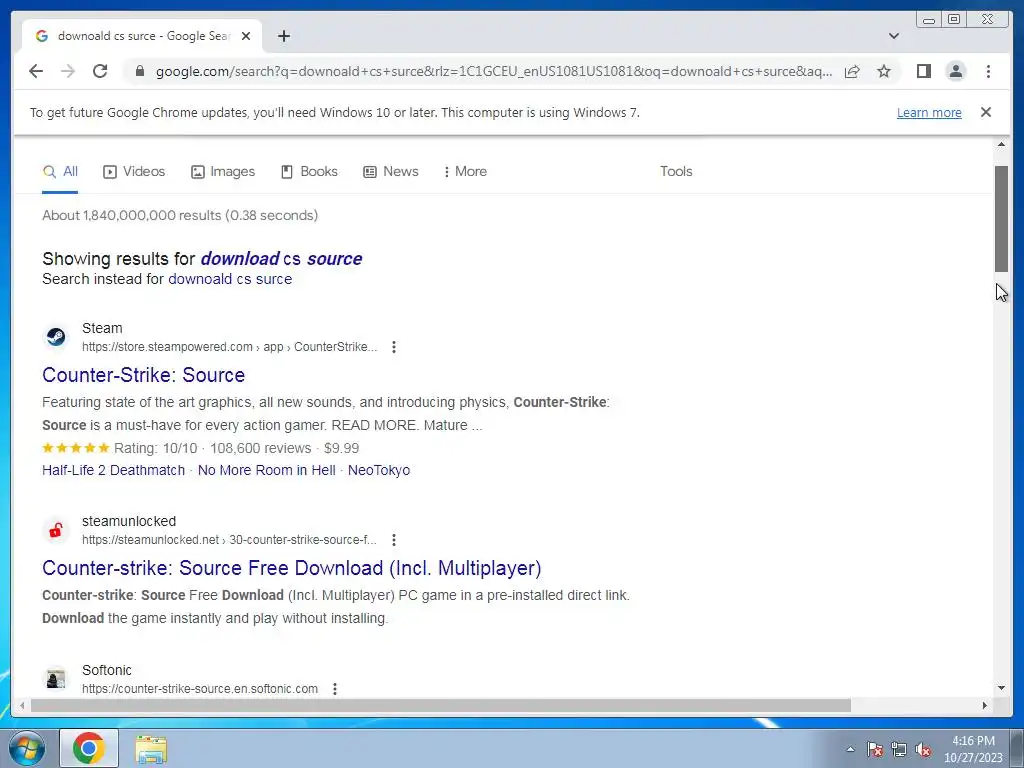Open Learn more about Chrome updates
1024x768 pixels.
pyautogui.click(x=929, y=112)
